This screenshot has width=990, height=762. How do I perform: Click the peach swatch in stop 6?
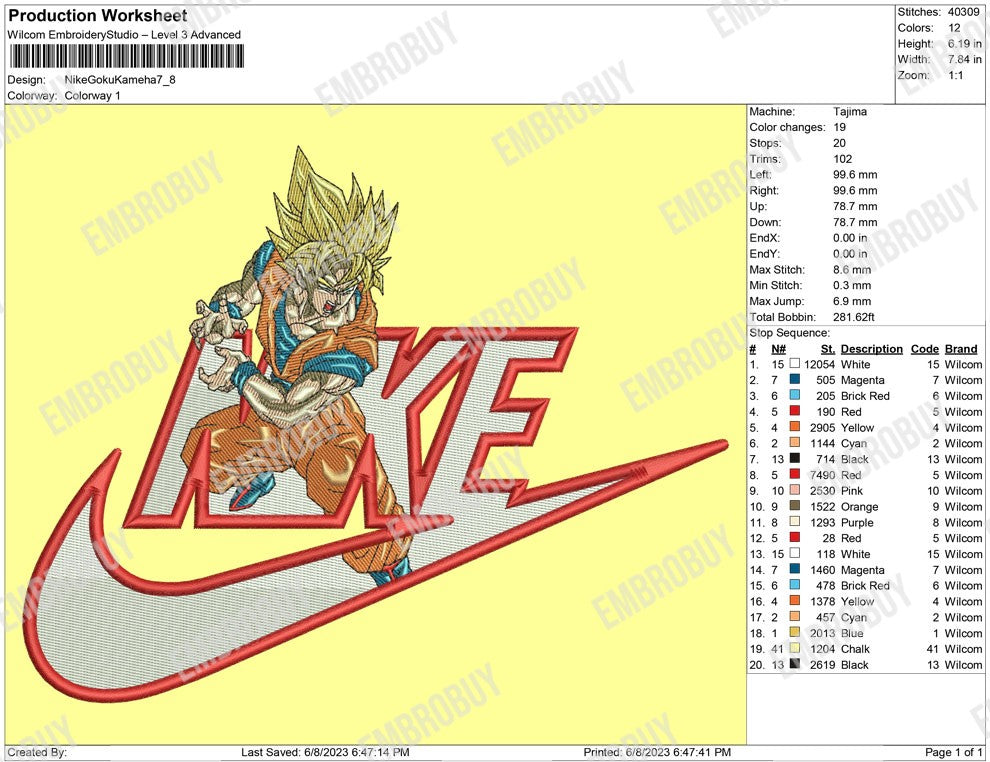[794, 443]
